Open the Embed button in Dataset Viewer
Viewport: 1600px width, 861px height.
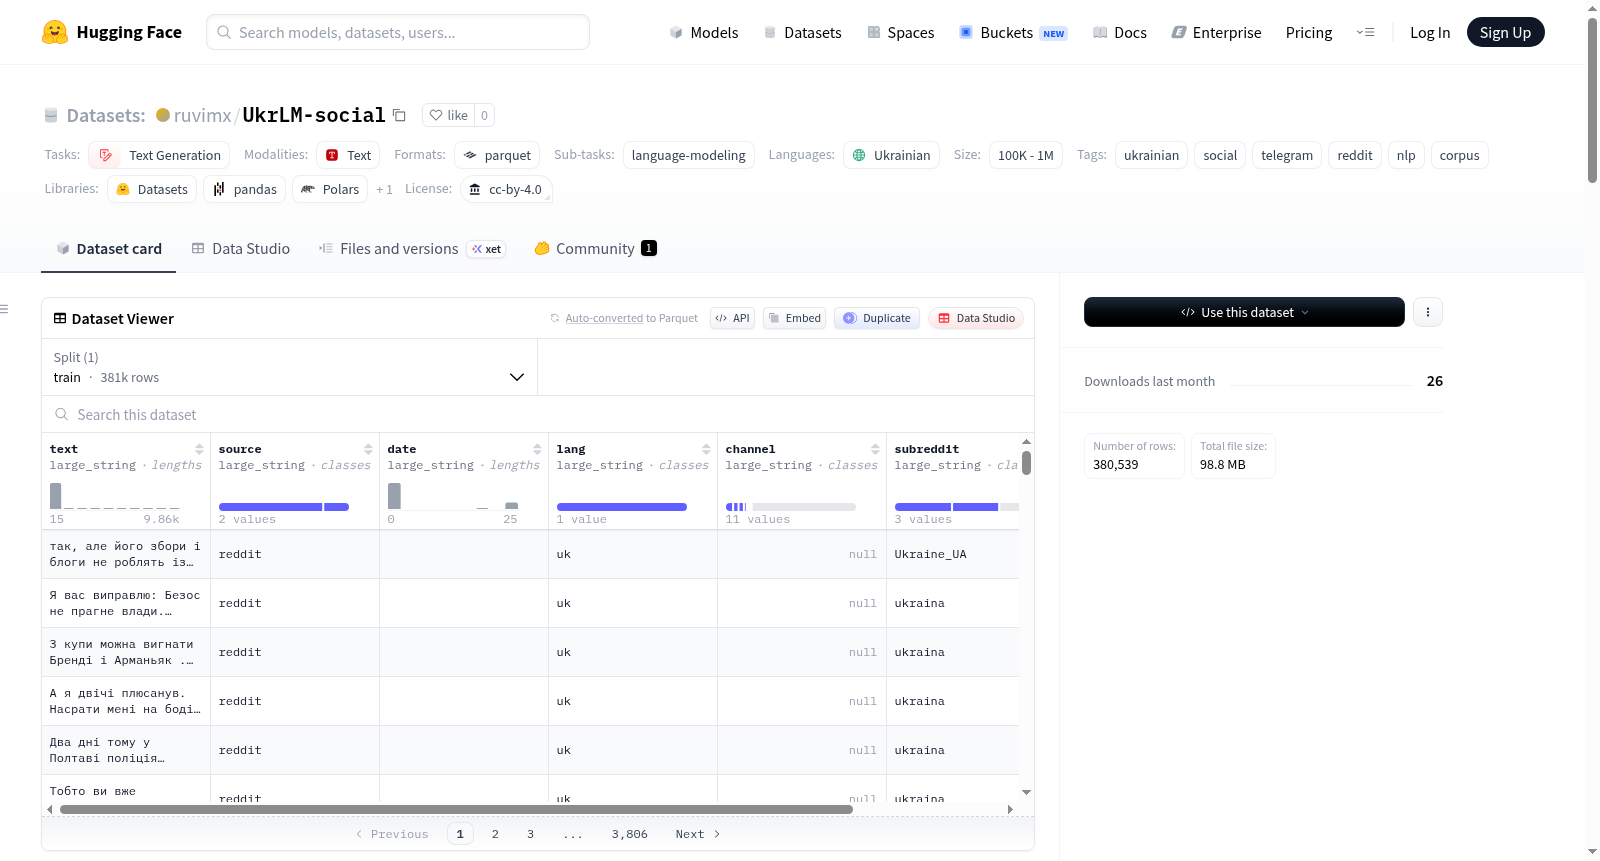[x=794, y=318]
